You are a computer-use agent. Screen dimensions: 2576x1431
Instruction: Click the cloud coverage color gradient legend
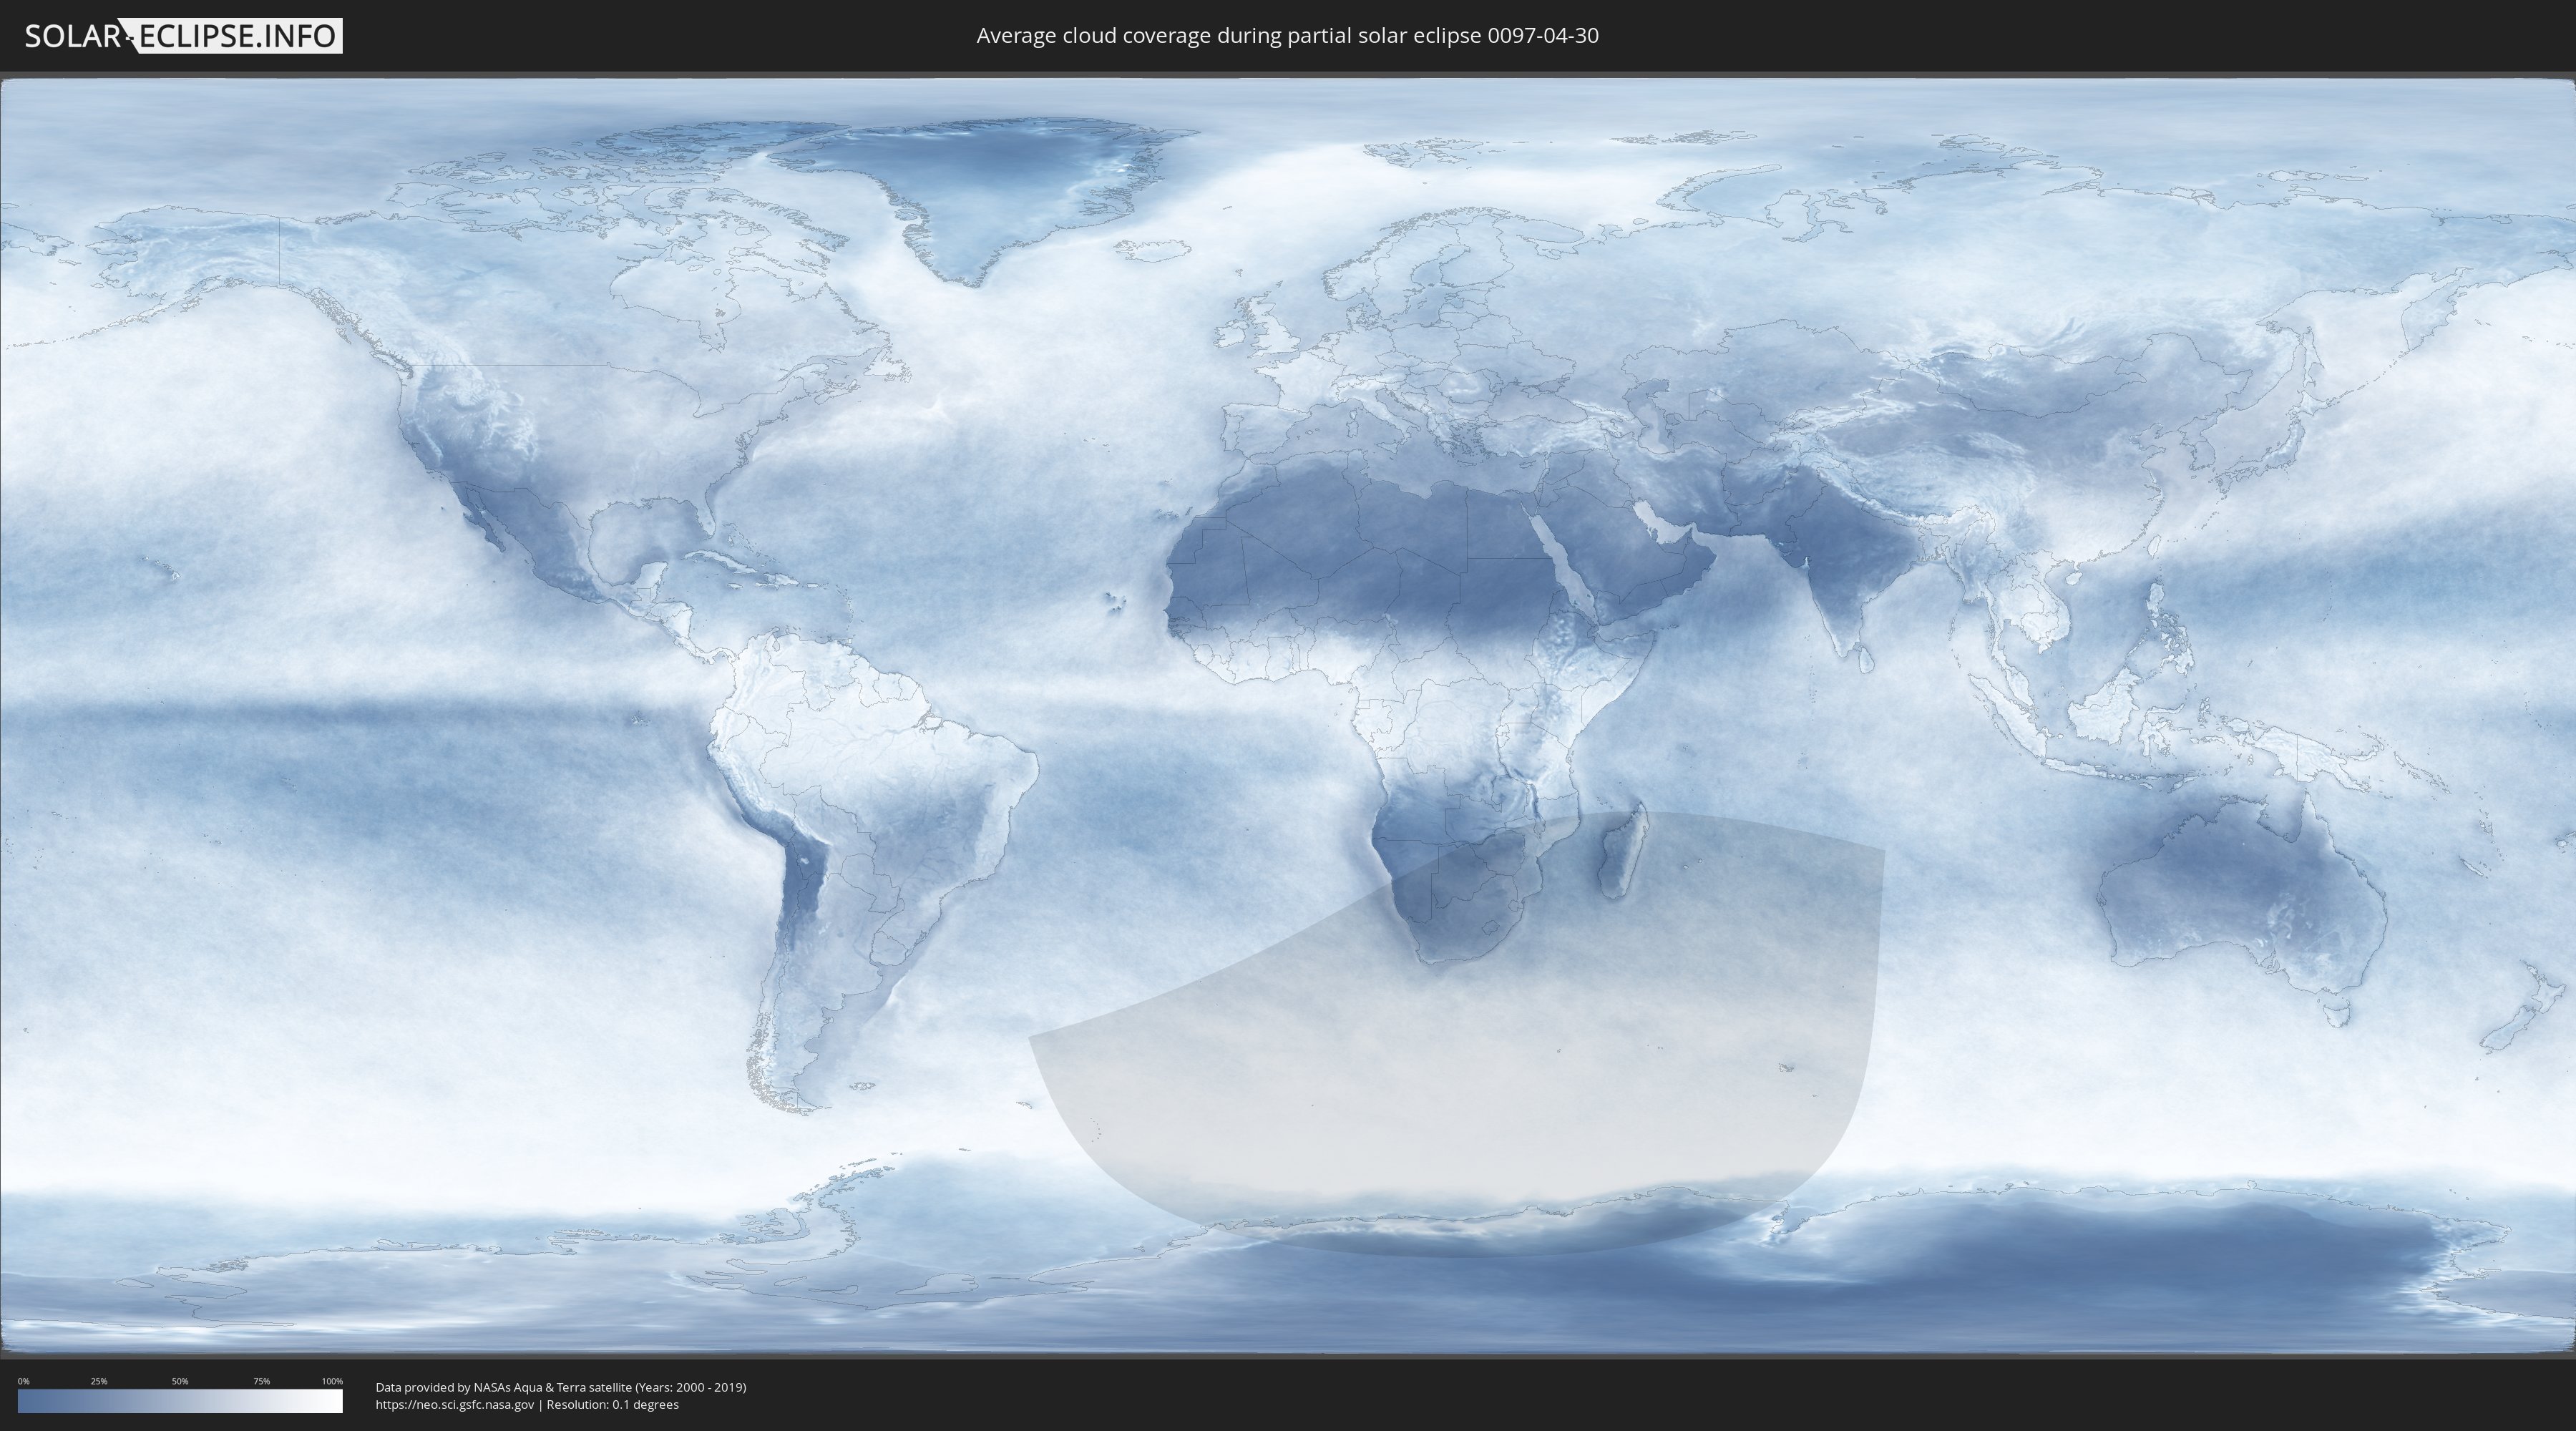point(180,1401)
